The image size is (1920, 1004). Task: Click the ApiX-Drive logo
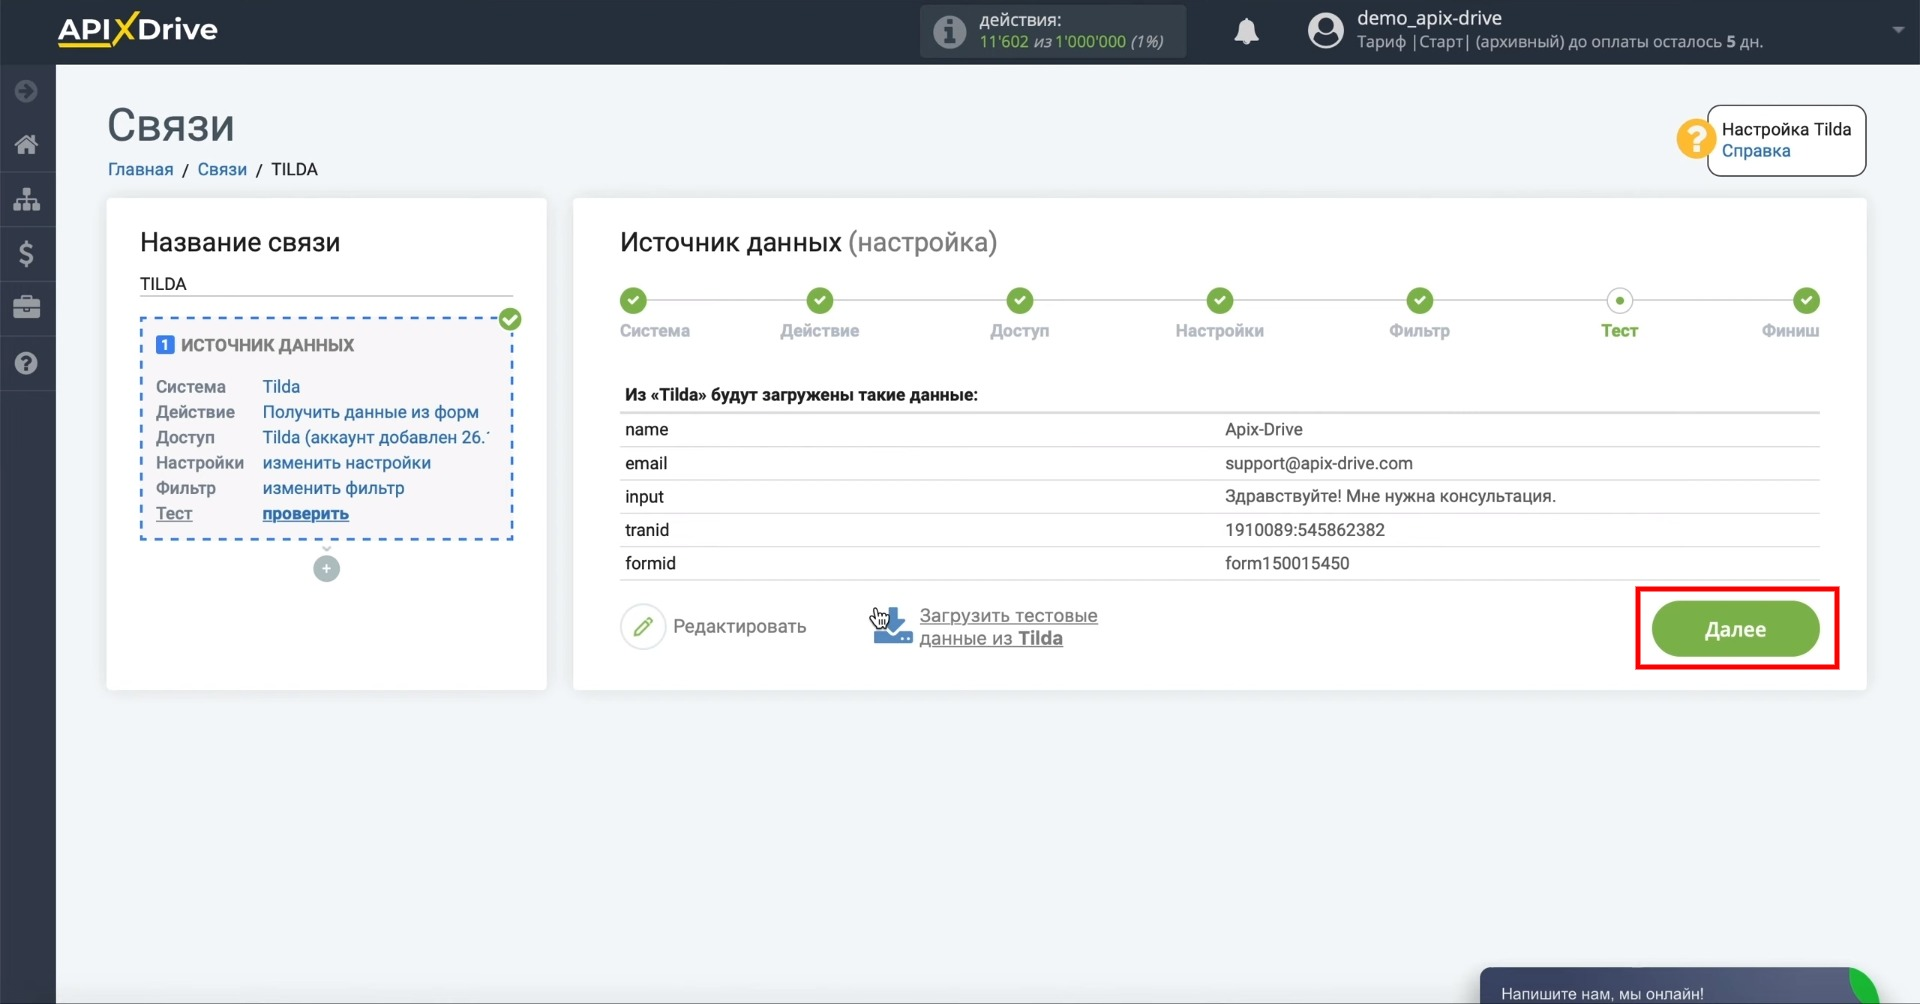click(x=138, y=30)
